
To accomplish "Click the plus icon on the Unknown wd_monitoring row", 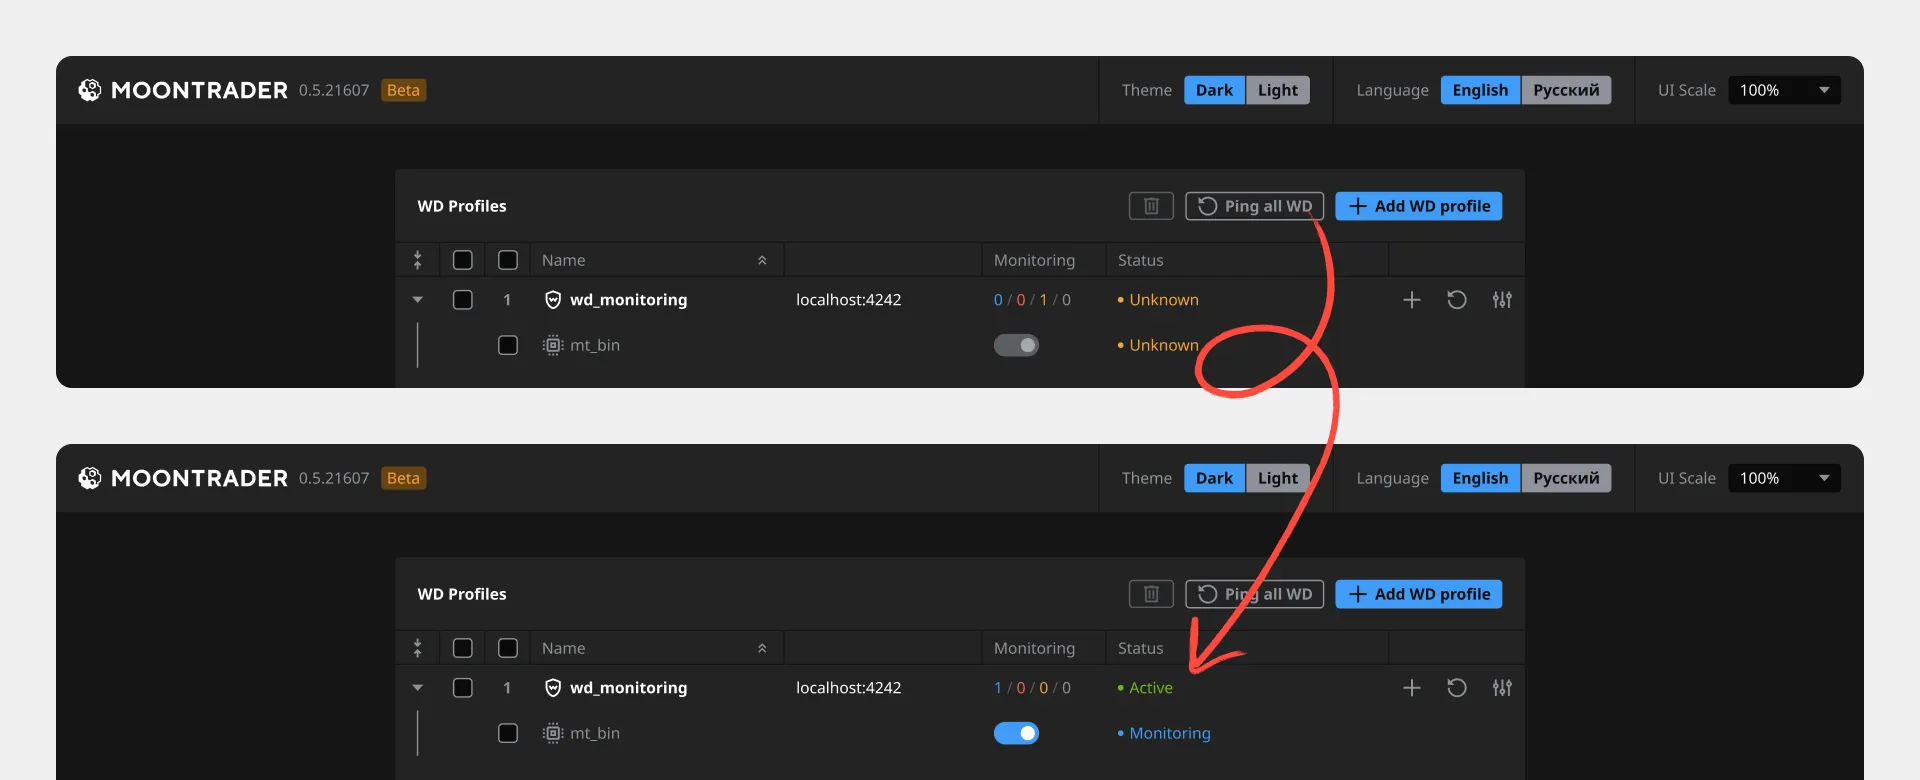I will pos(1411,300).
